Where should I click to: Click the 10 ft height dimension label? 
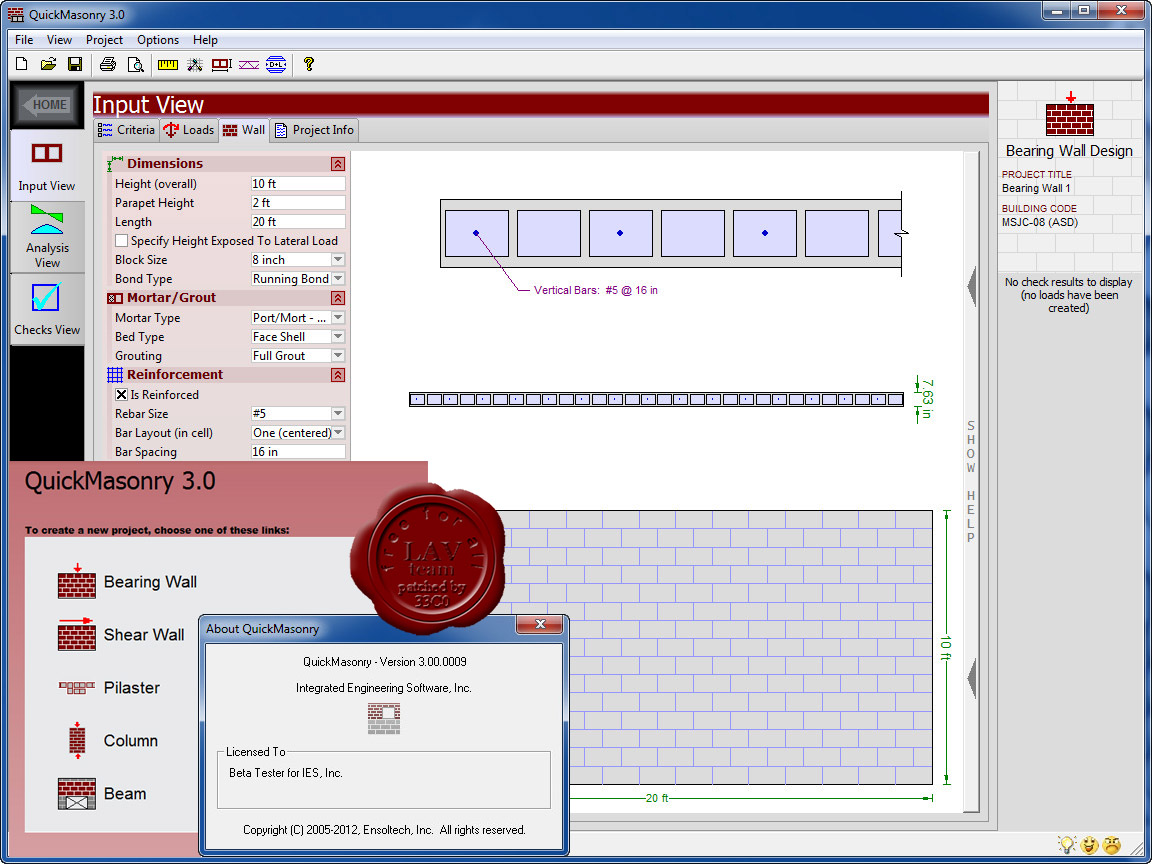pyautogui.click(x=946, y=648)
